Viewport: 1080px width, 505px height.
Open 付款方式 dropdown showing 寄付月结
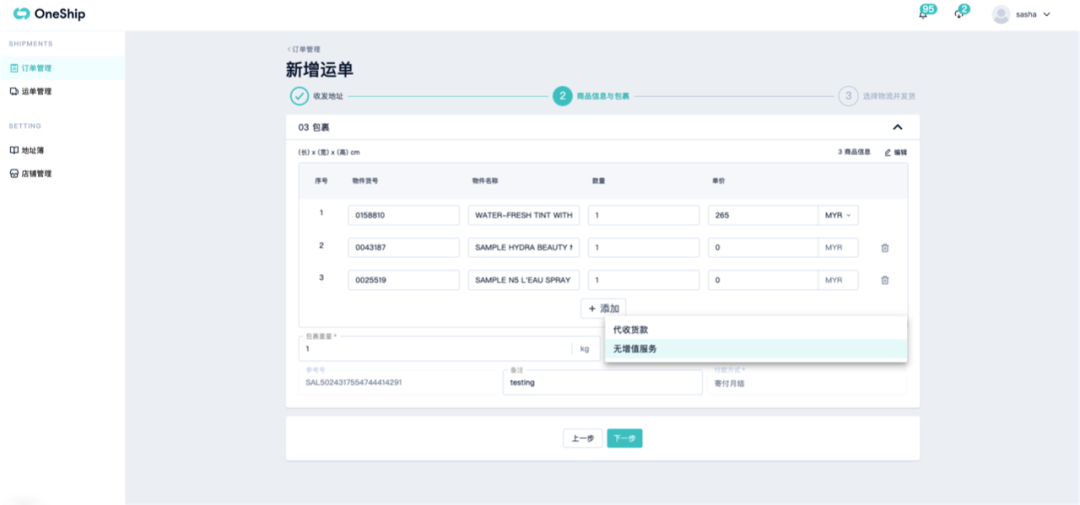[807, 382]
